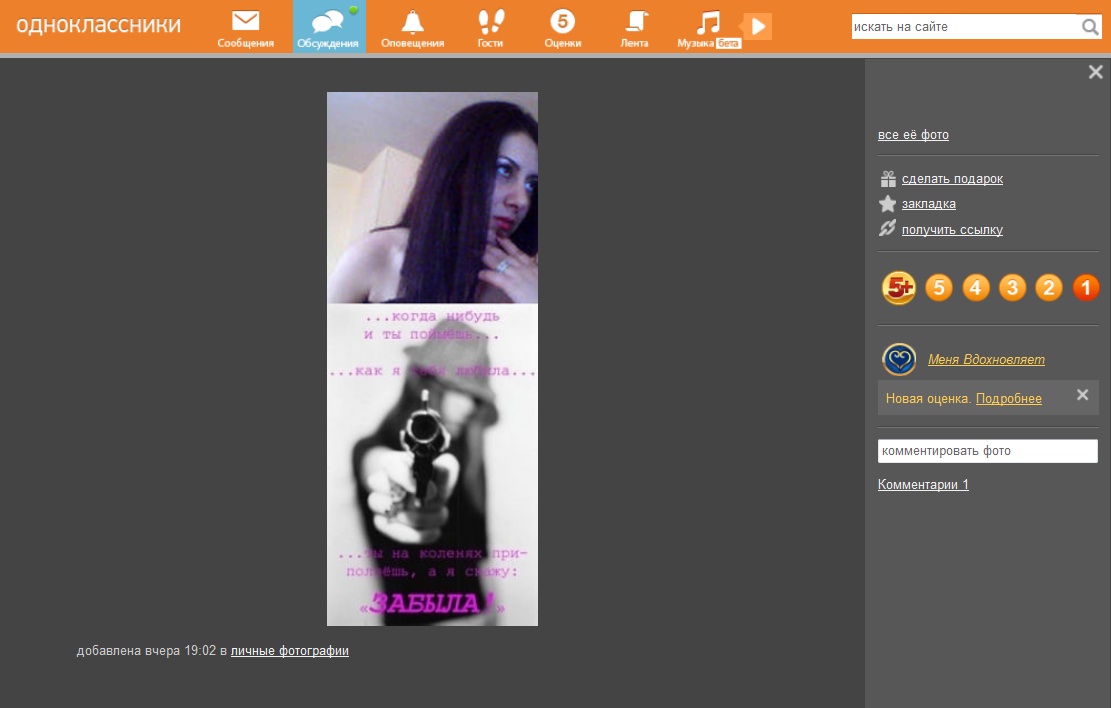This screenshot has width=1111, height=708.
Task: Open Оповещения bell notifications
Action: tap(412, 28)
